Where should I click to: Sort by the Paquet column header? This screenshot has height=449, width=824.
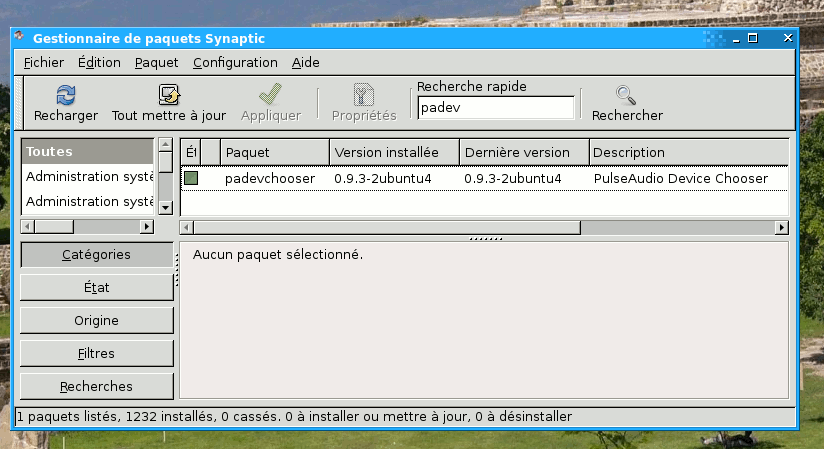click(x=275, y=152)
